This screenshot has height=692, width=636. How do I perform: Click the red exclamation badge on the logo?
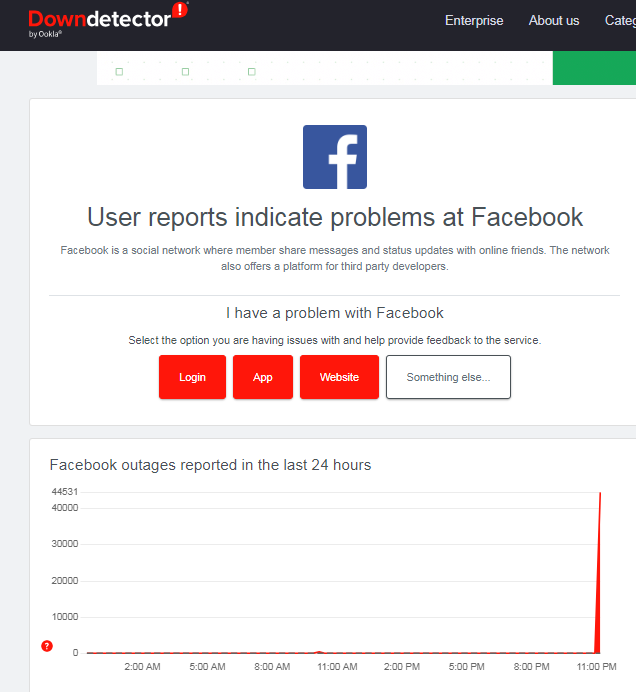pos(179,10)
